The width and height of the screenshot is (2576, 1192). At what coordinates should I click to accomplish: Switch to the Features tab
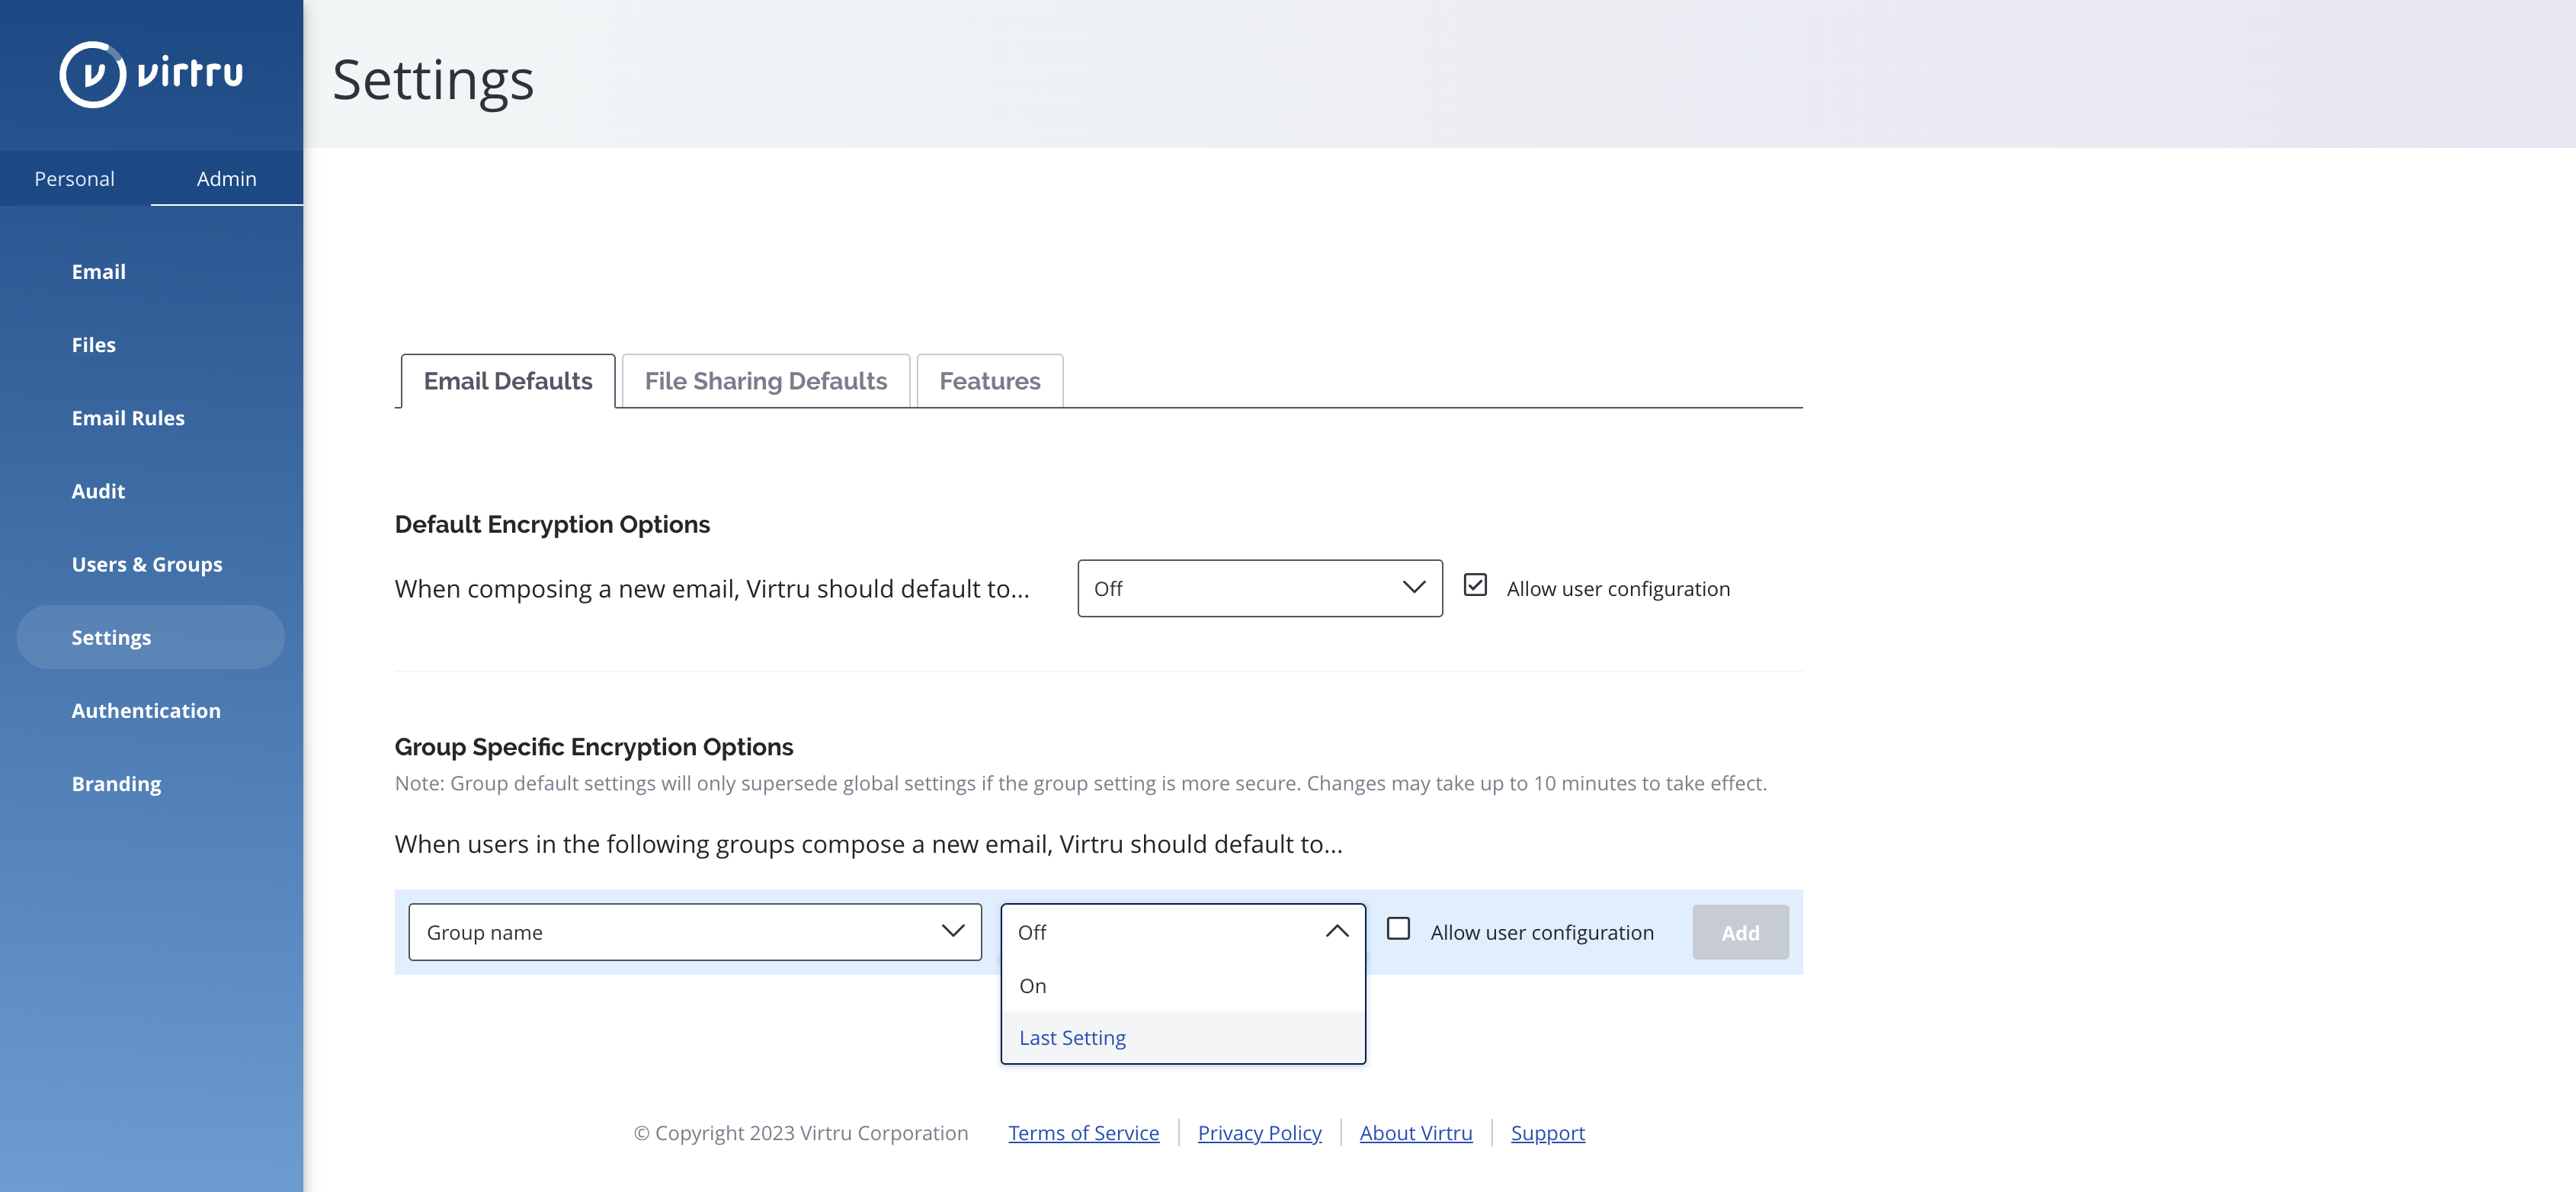[990, 381]
